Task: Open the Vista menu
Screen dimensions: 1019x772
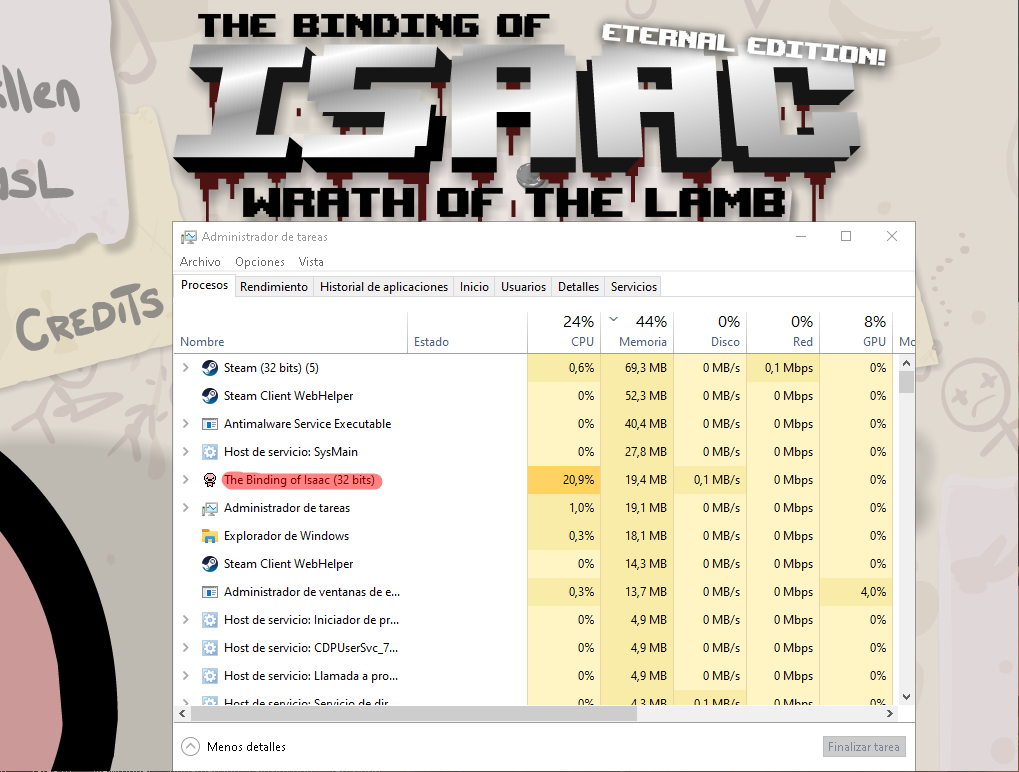Action: (x=311, y=262)
